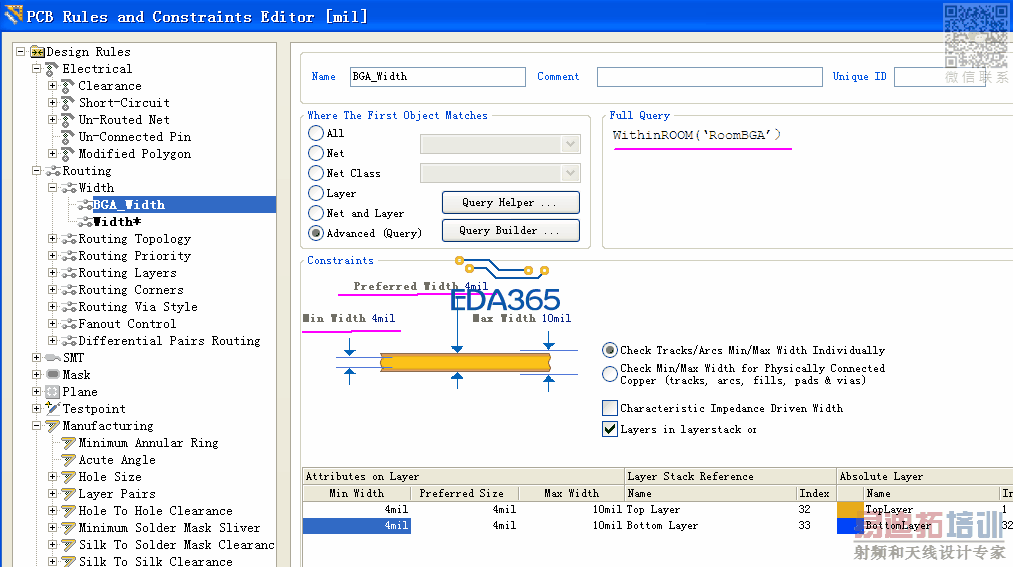This screenshot has height=567, width=1013.
Task: Select the Layer Pairs tree item
Action: pos(117,494)
